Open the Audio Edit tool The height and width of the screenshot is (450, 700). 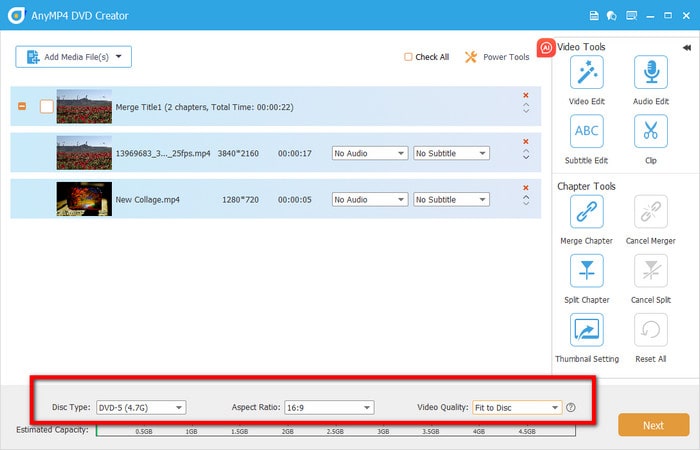pyautogui.click(x=650, y=73)
